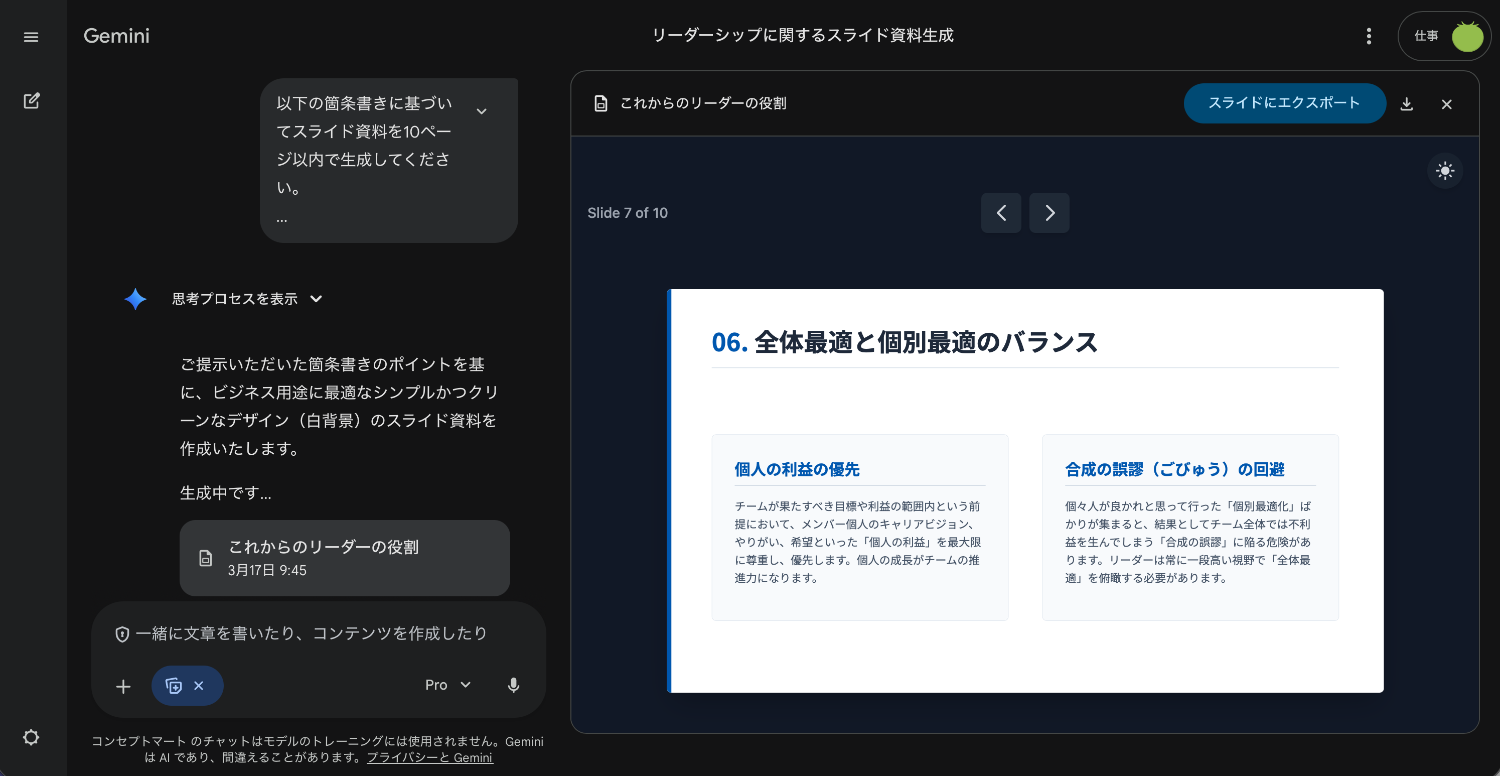1500x776 pixels.
Task: Expand the collapsed user prompt message
Action: 481,111
